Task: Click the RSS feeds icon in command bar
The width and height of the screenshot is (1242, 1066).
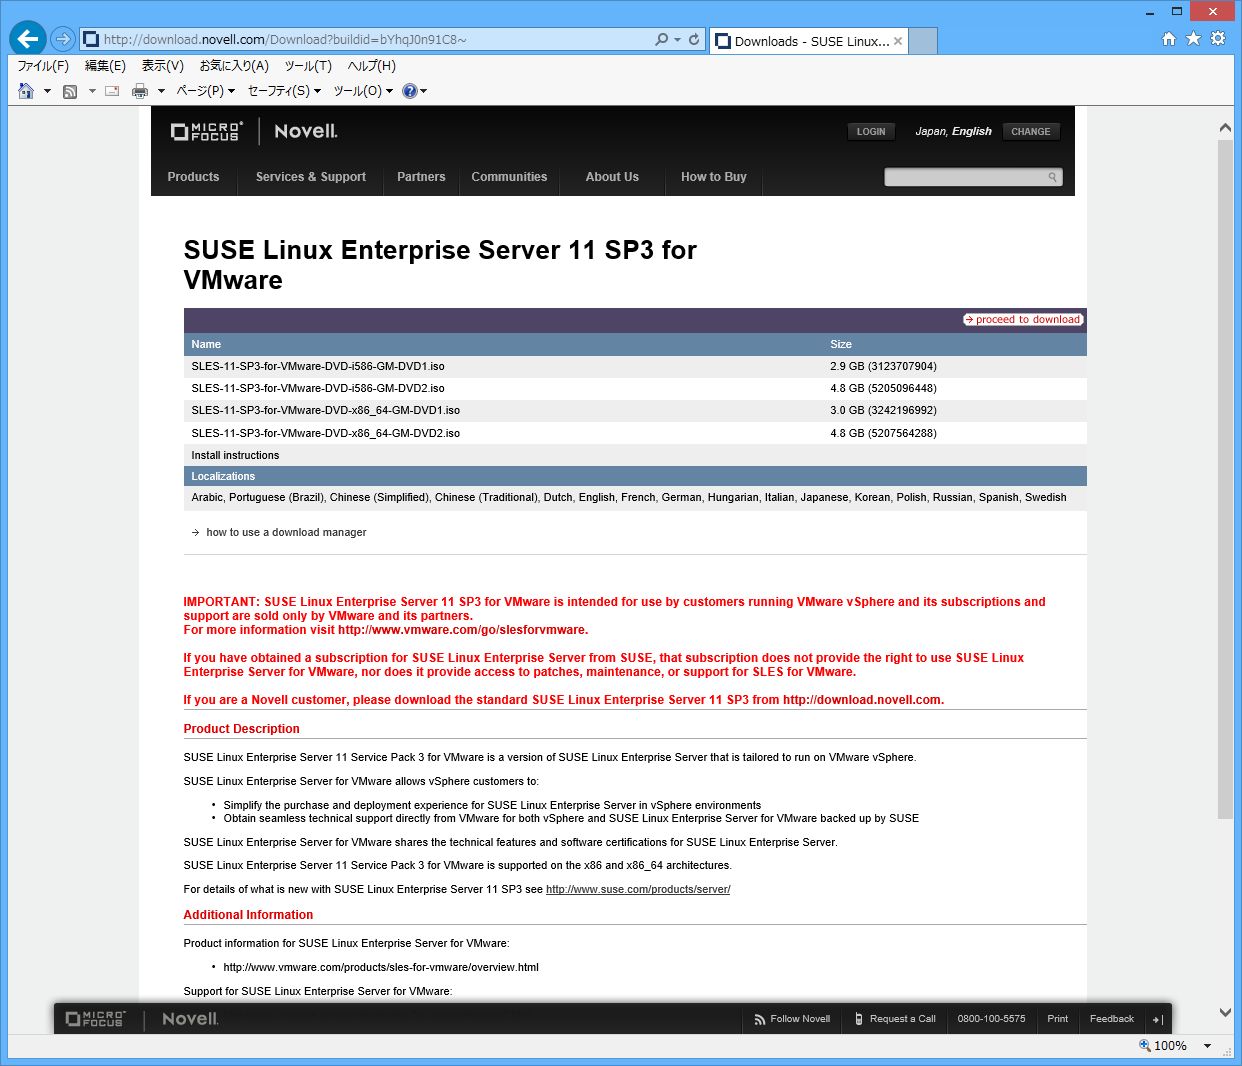Action: [70, 91]
